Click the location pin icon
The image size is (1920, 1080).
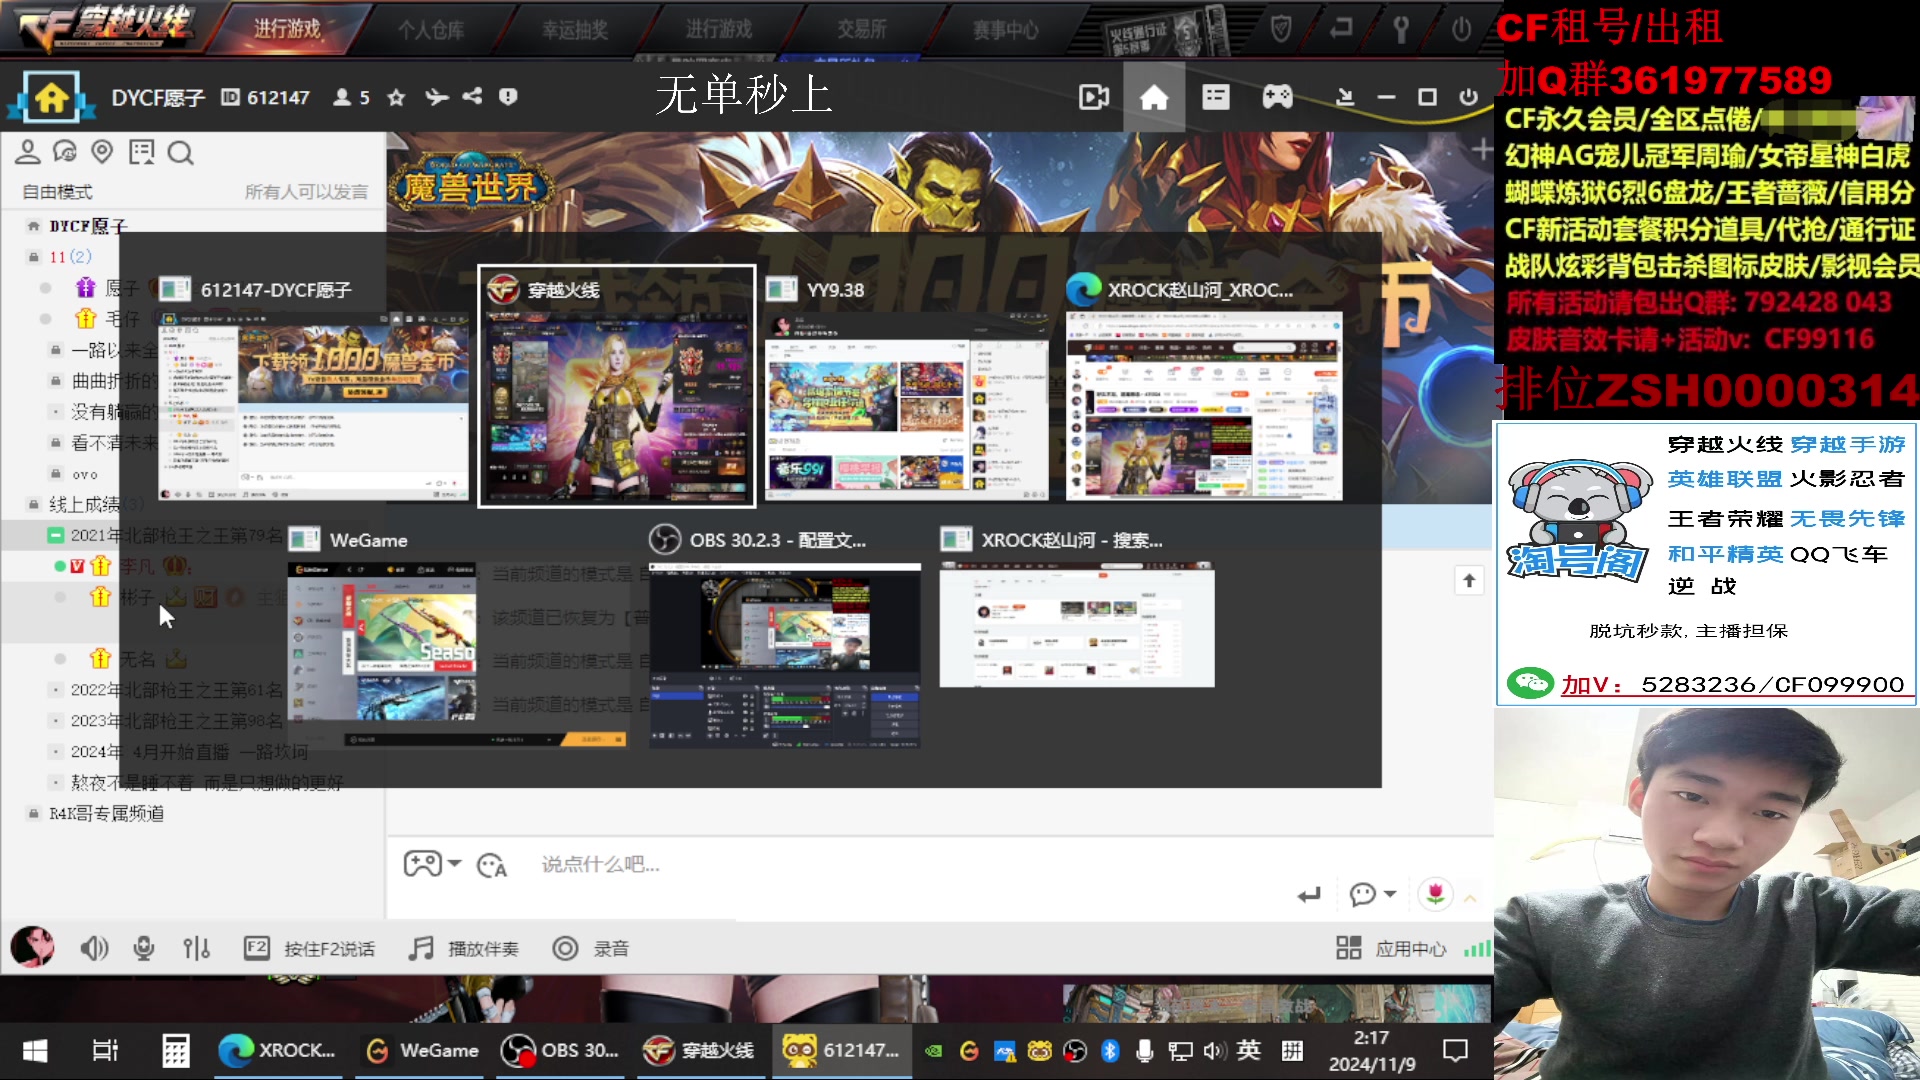(x=102, y=152)
